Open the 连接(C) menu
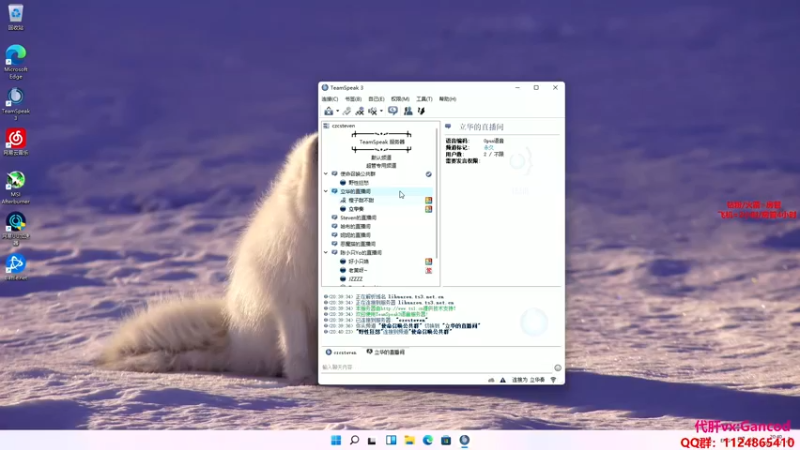The width and height of the screenshot is (800, 450). point(330,99)
